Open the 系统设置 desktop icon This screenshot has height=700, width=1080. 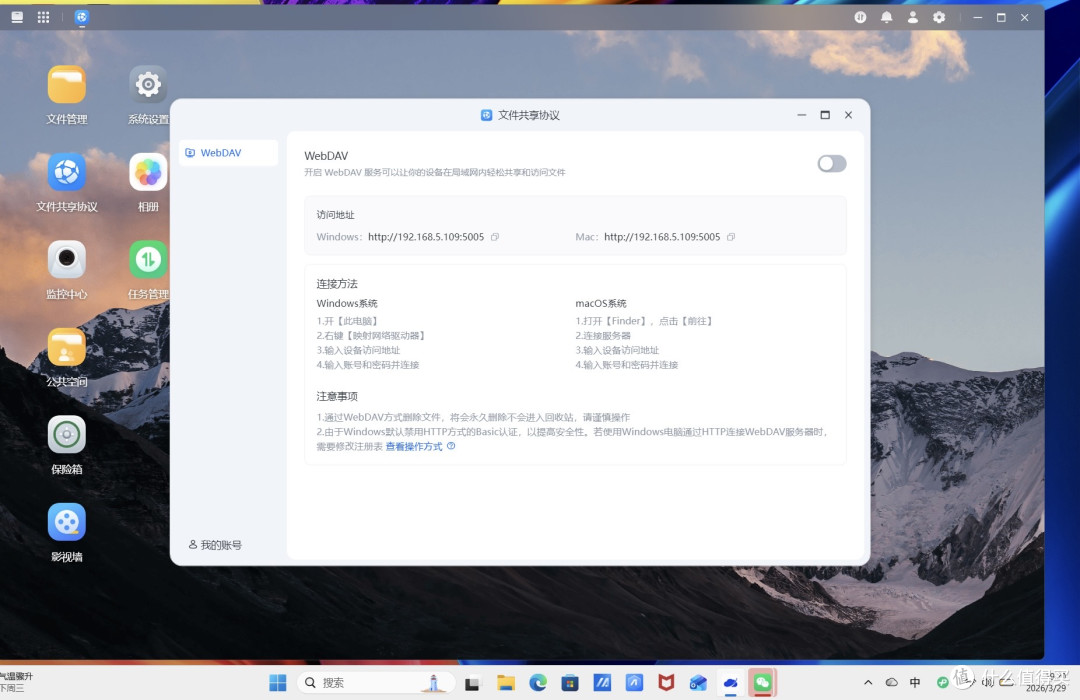[x=148, y=96]
